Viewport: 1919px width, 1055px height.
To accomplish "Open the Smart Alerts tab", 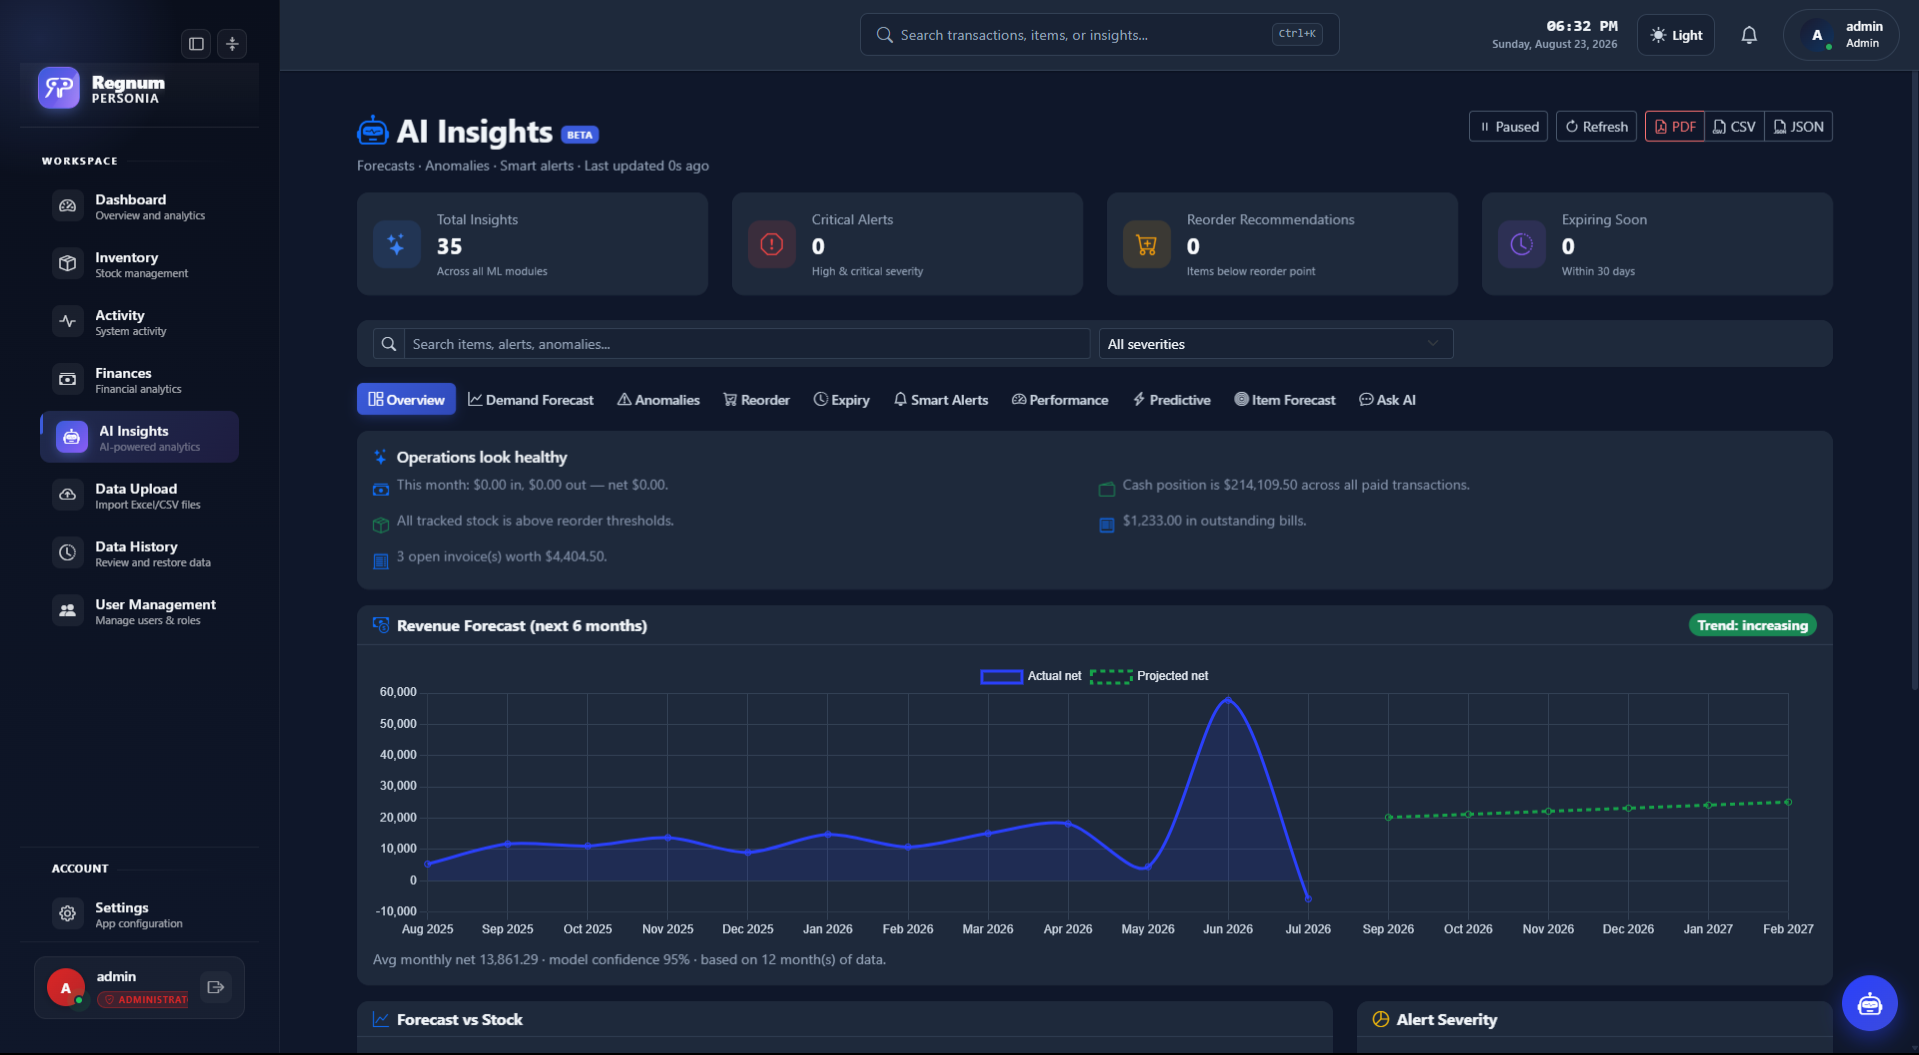I will pyautogui.click(x=941, y=400).
